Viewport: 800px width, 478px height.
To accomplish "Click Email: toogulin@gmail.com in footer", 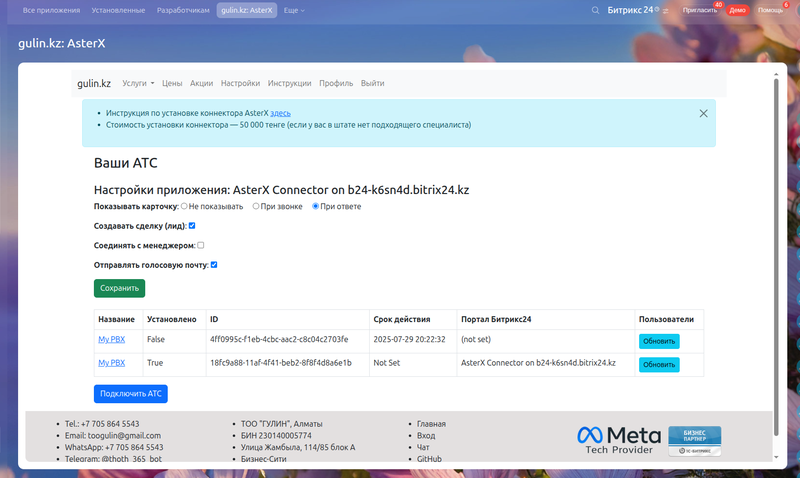I will (x=113, y=436).
